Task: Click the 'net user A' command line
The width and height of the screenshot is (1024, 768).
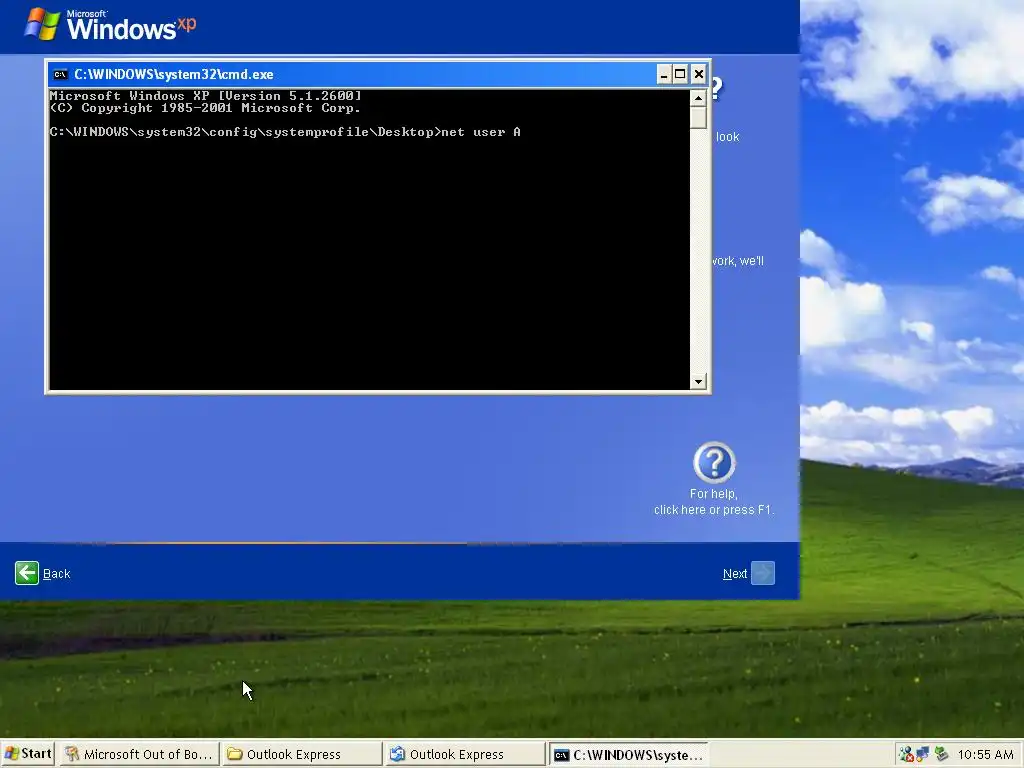Action: coord(285,132)
